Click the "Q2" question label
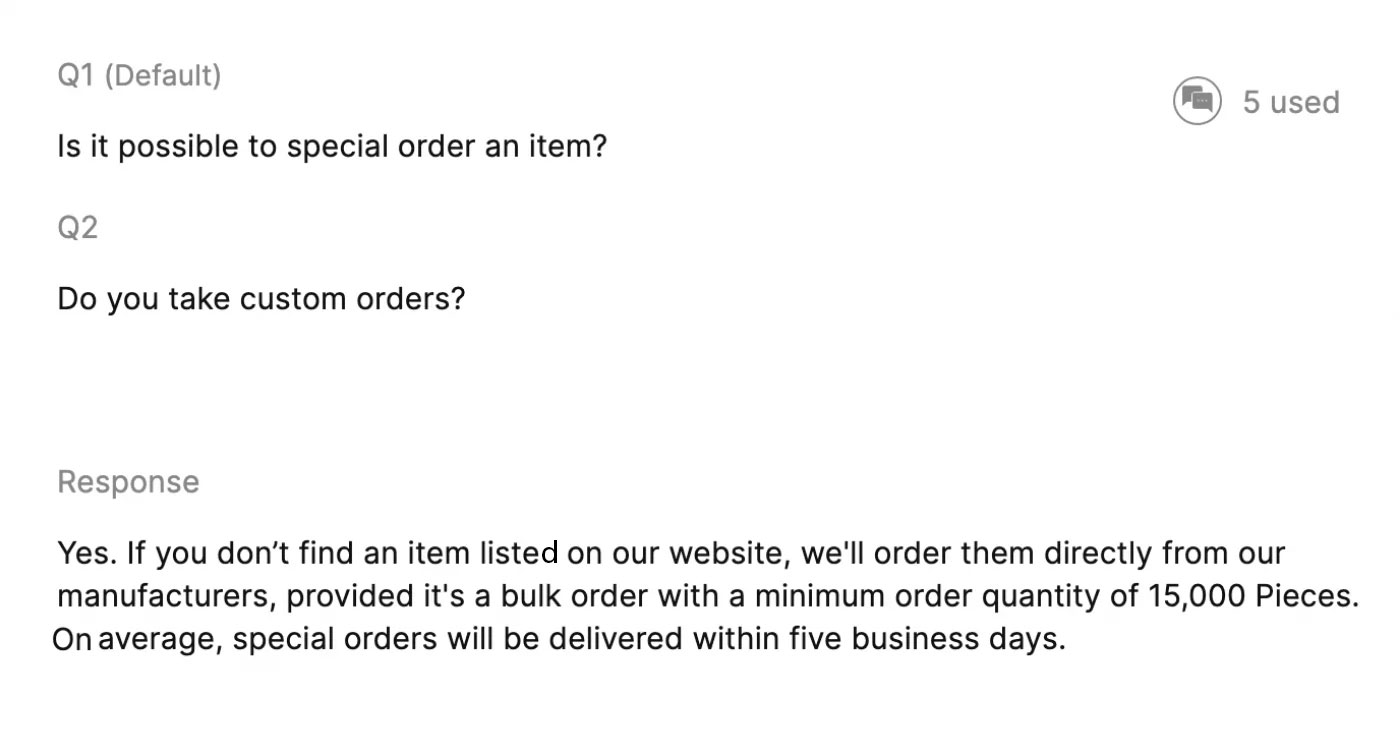This screenshot has height=730, width=1400. (77, 228)
